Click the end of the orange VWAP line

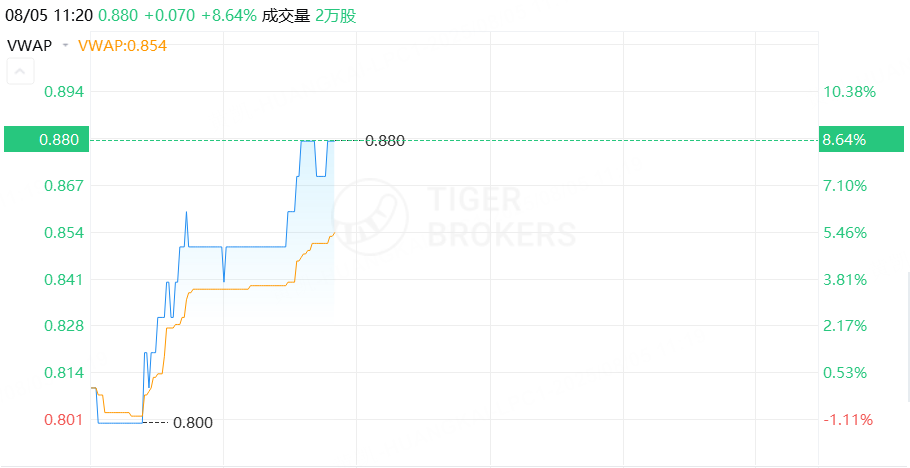point(334,233)
